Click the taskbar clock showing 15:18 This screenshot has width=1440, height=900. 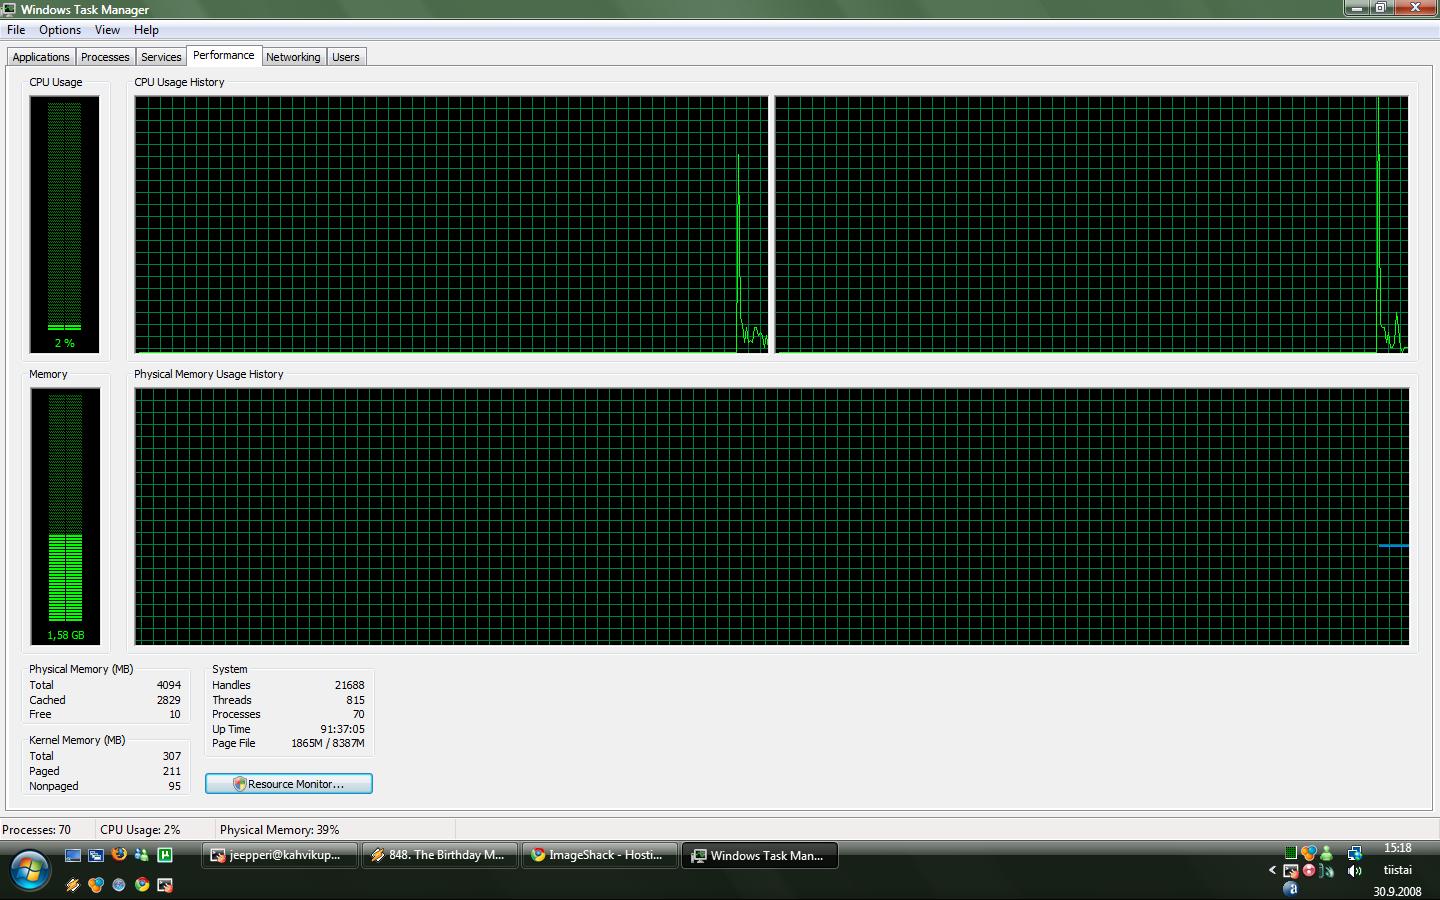(x=1397, y=848)
